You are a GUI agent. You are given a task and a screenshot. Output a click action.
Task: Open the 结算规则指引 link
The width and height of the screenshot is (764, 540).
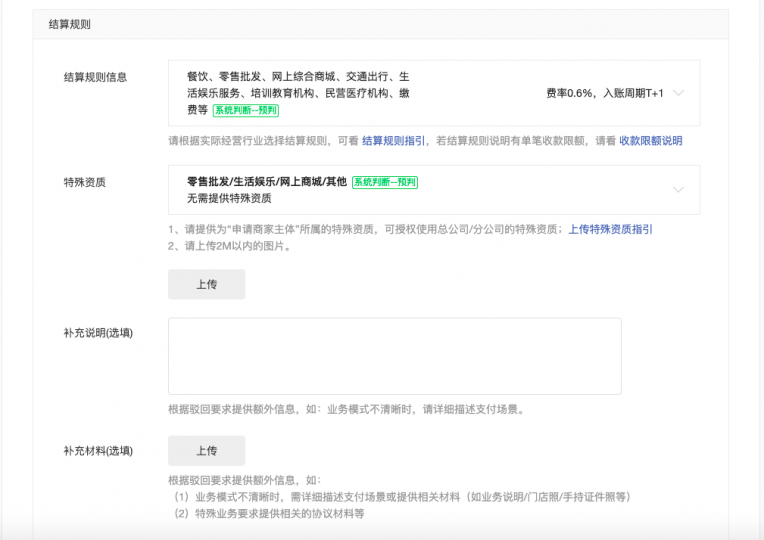(393, 141)
